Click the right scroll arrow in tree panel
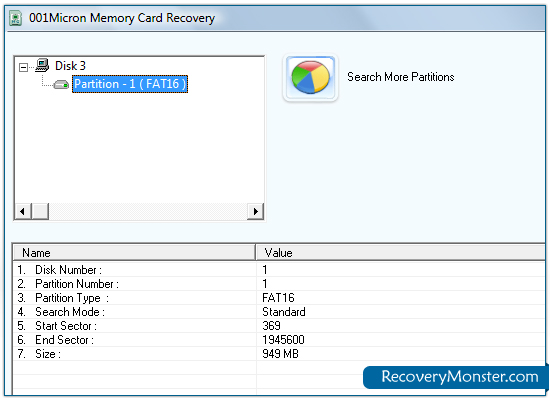This screenshot has height=400, width=550. tap(255, 212)
